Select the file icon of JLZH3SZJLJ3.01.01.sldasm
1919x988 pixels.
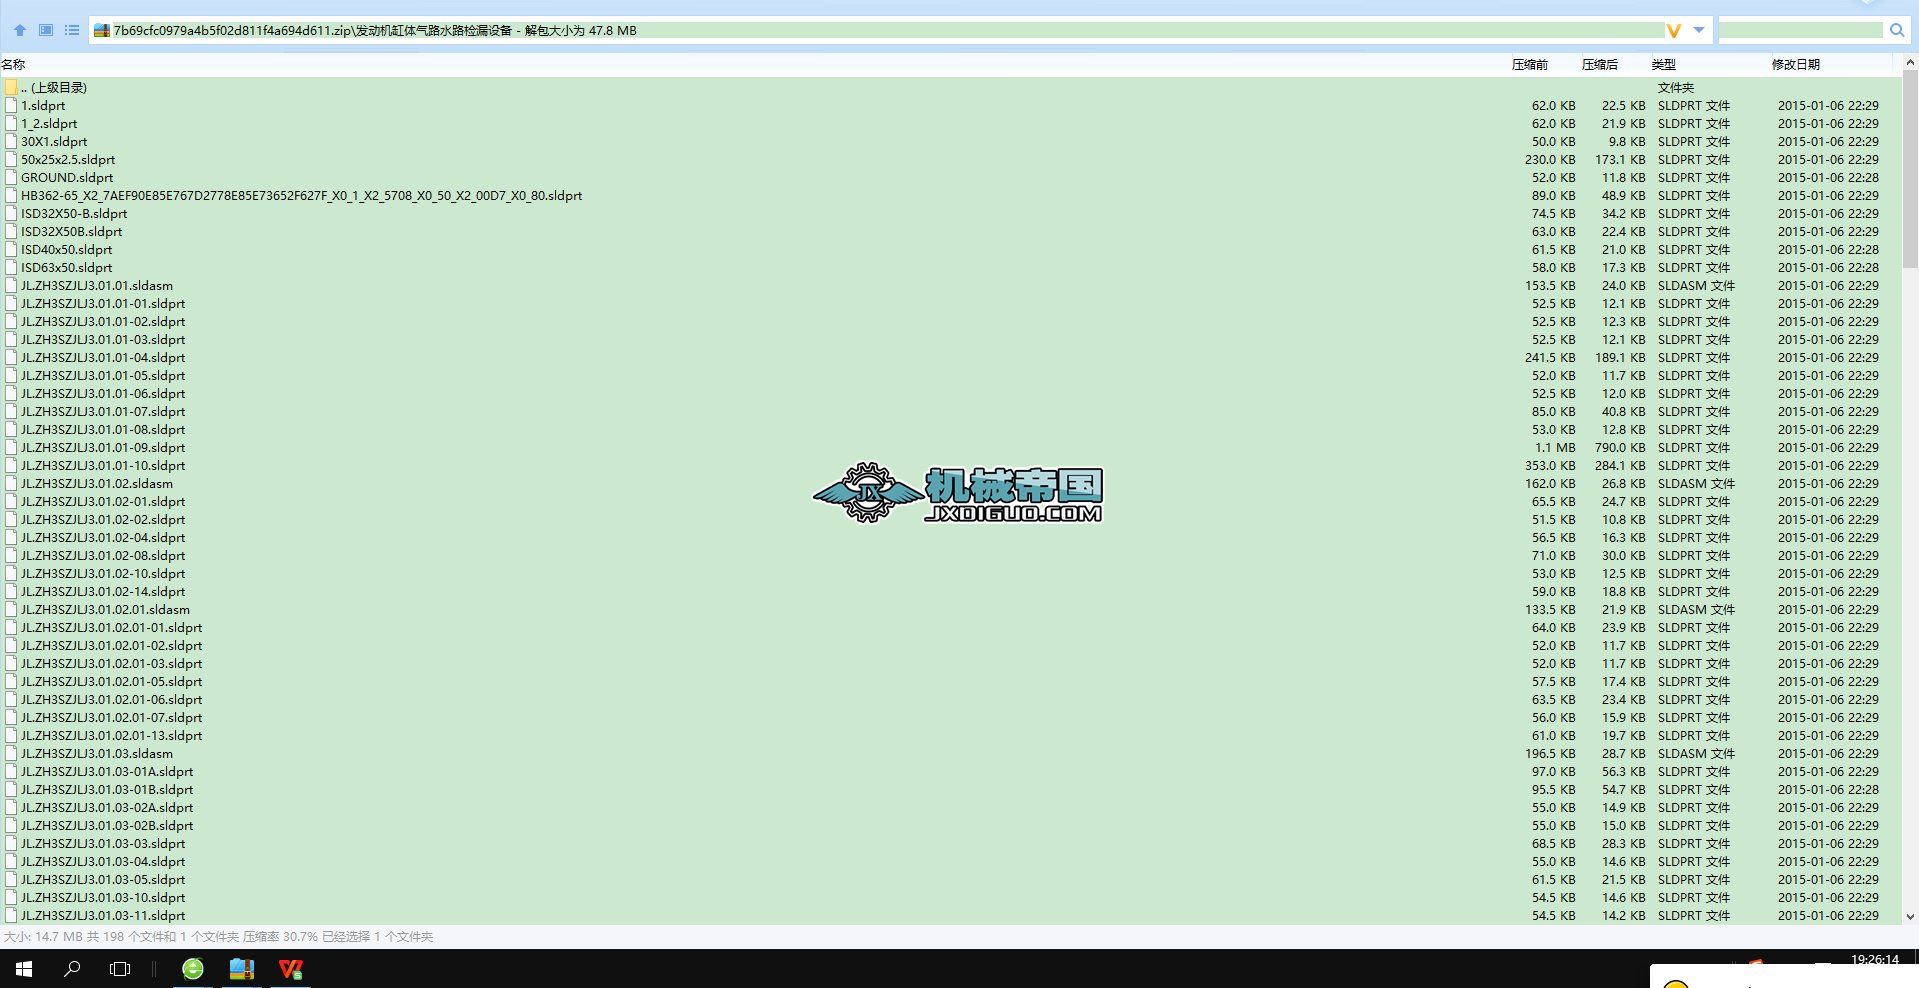point(11,286)
